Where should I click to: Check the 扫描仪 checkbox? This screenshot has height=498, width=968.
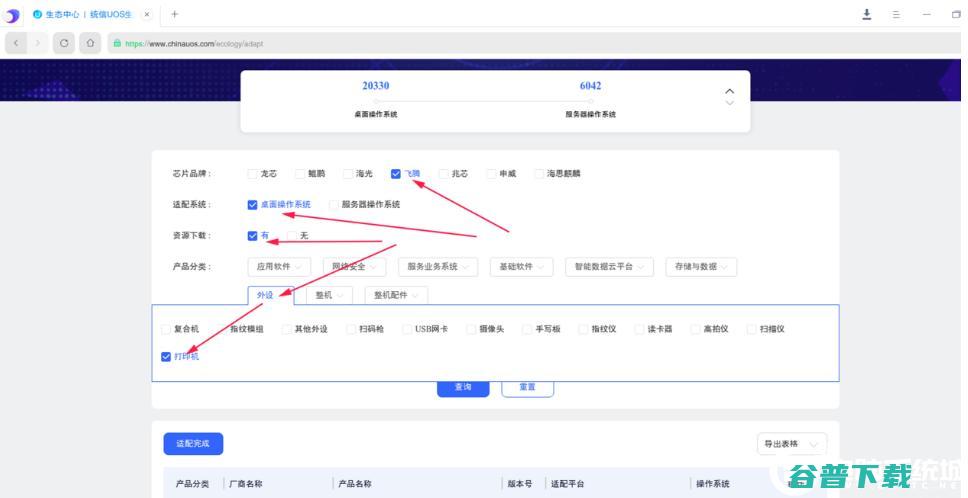coord(751,330)
